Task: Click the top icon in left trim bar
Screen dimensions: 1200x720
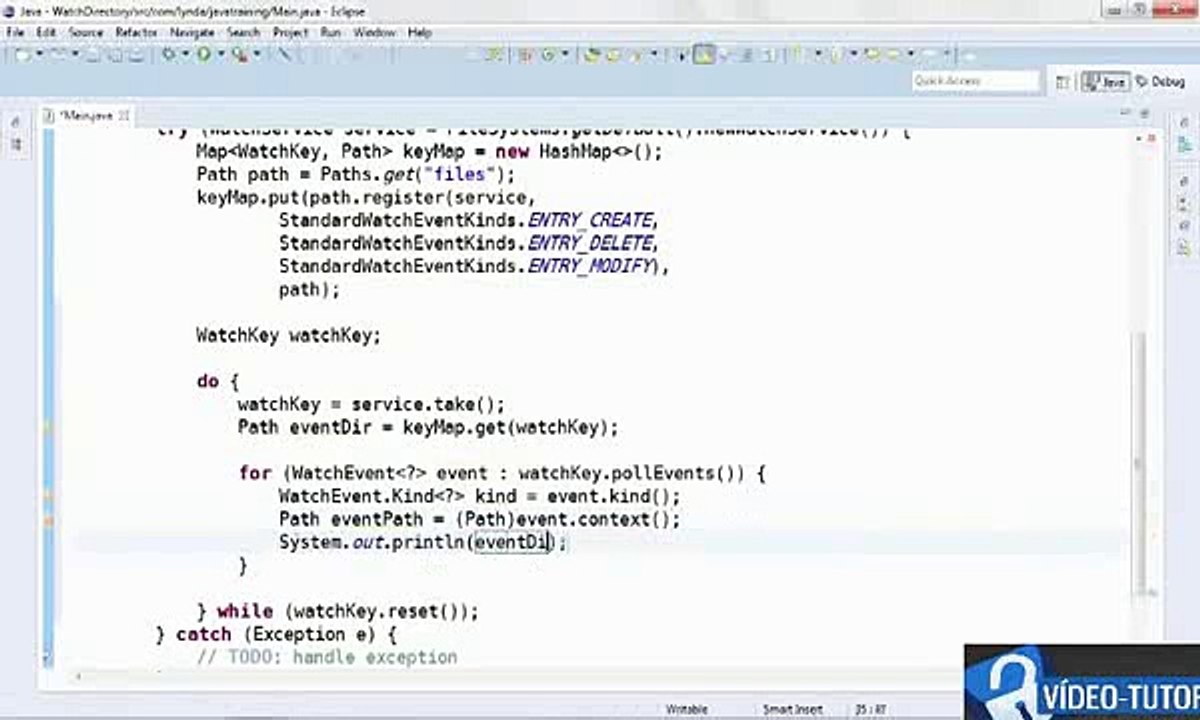Action: click(x=16, y=122)
